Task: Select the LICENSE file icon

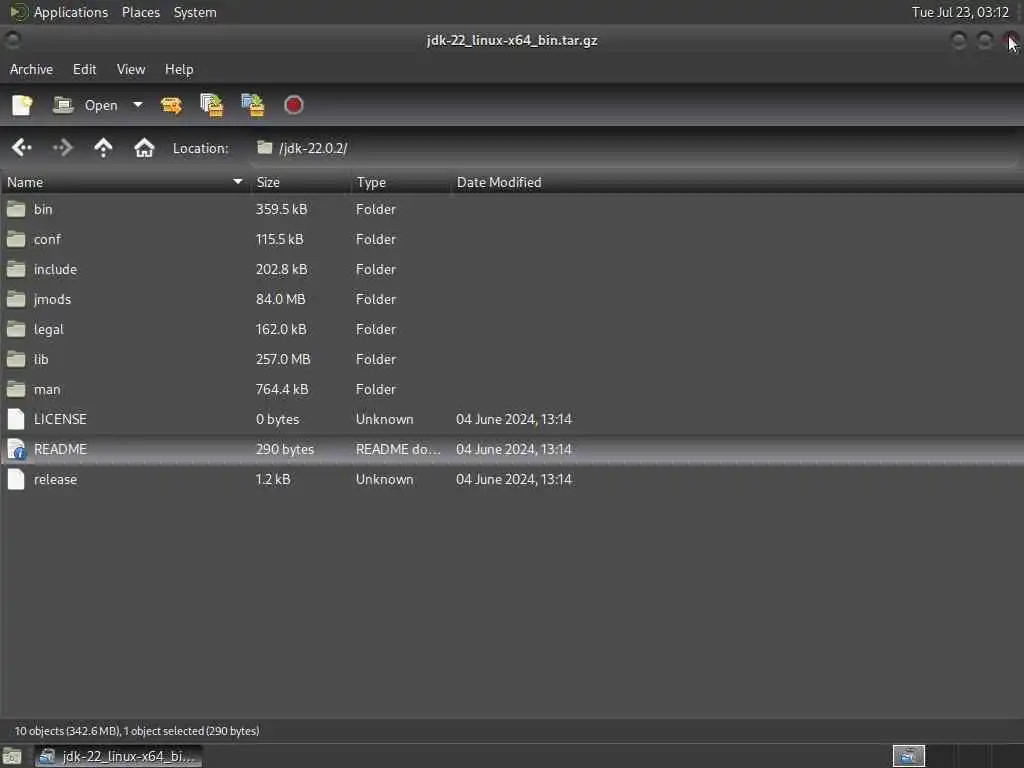Action: tap(16, 419)
